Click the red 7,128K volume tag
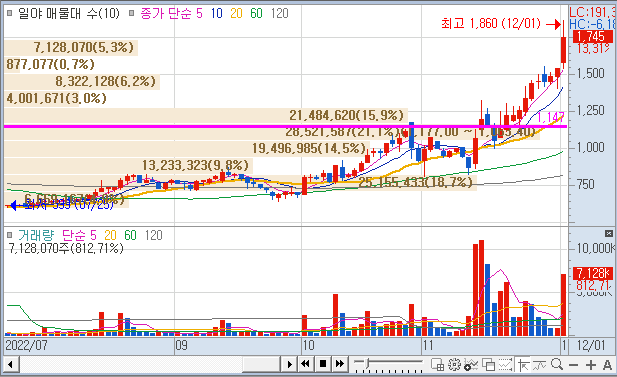 tap(593, 273)
